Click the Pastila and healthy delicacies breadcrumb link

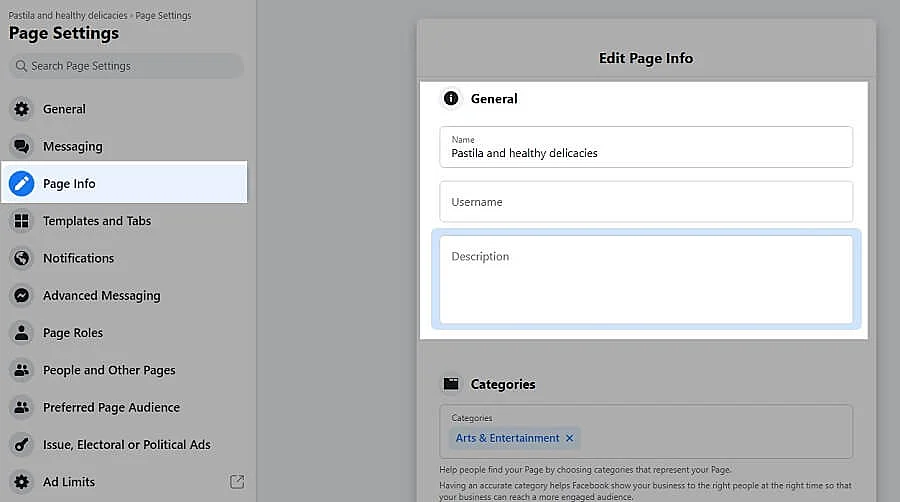[68, 16]
